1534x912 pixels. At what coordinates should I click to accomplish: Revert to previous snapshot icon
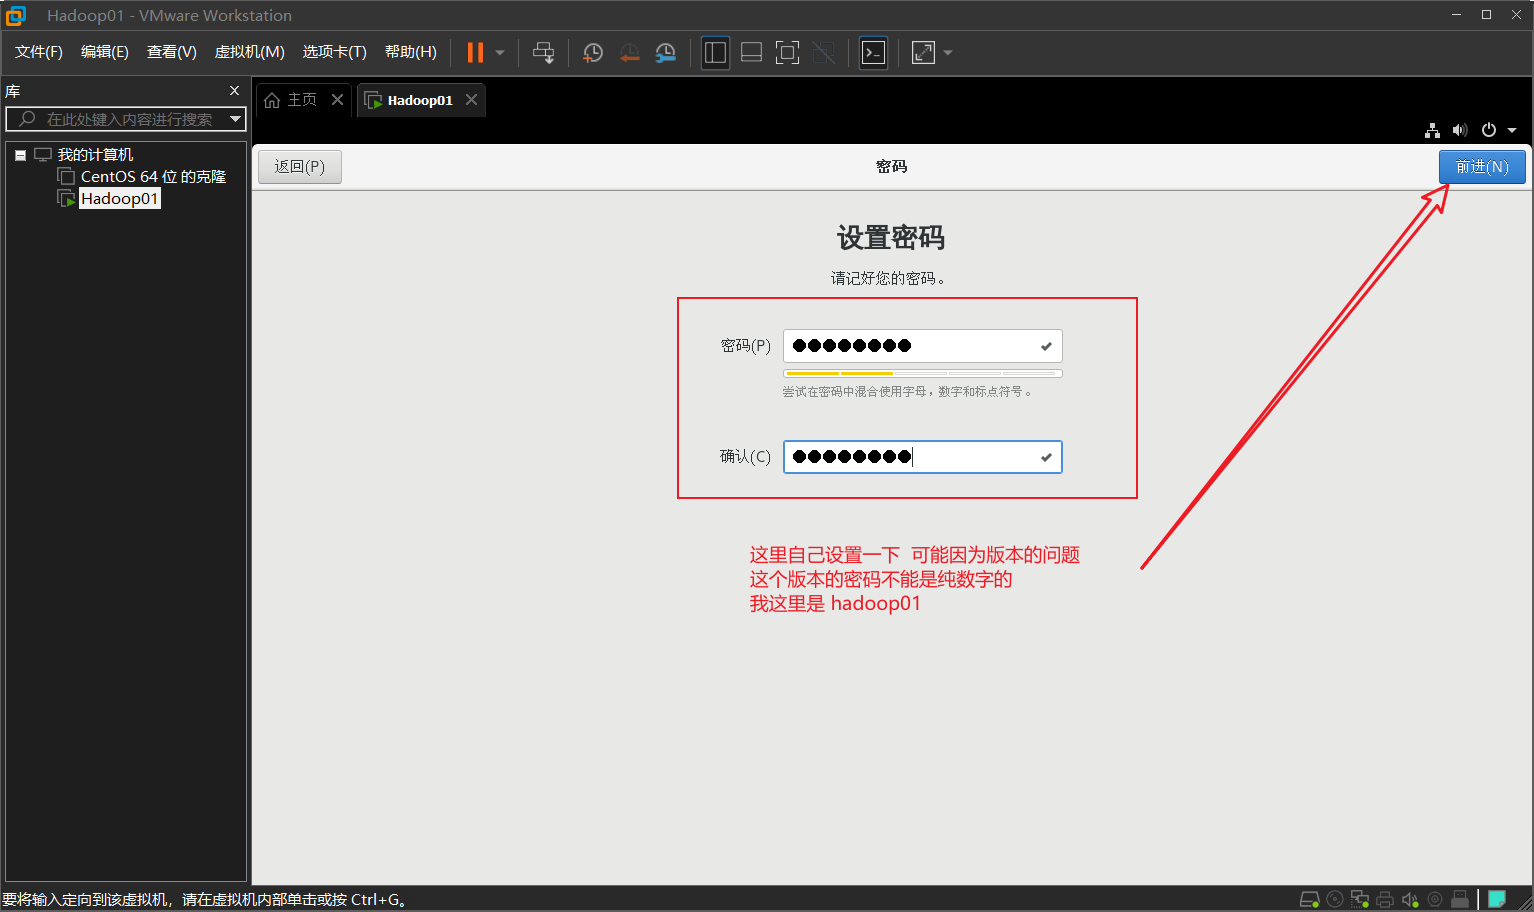pos(629,53)
